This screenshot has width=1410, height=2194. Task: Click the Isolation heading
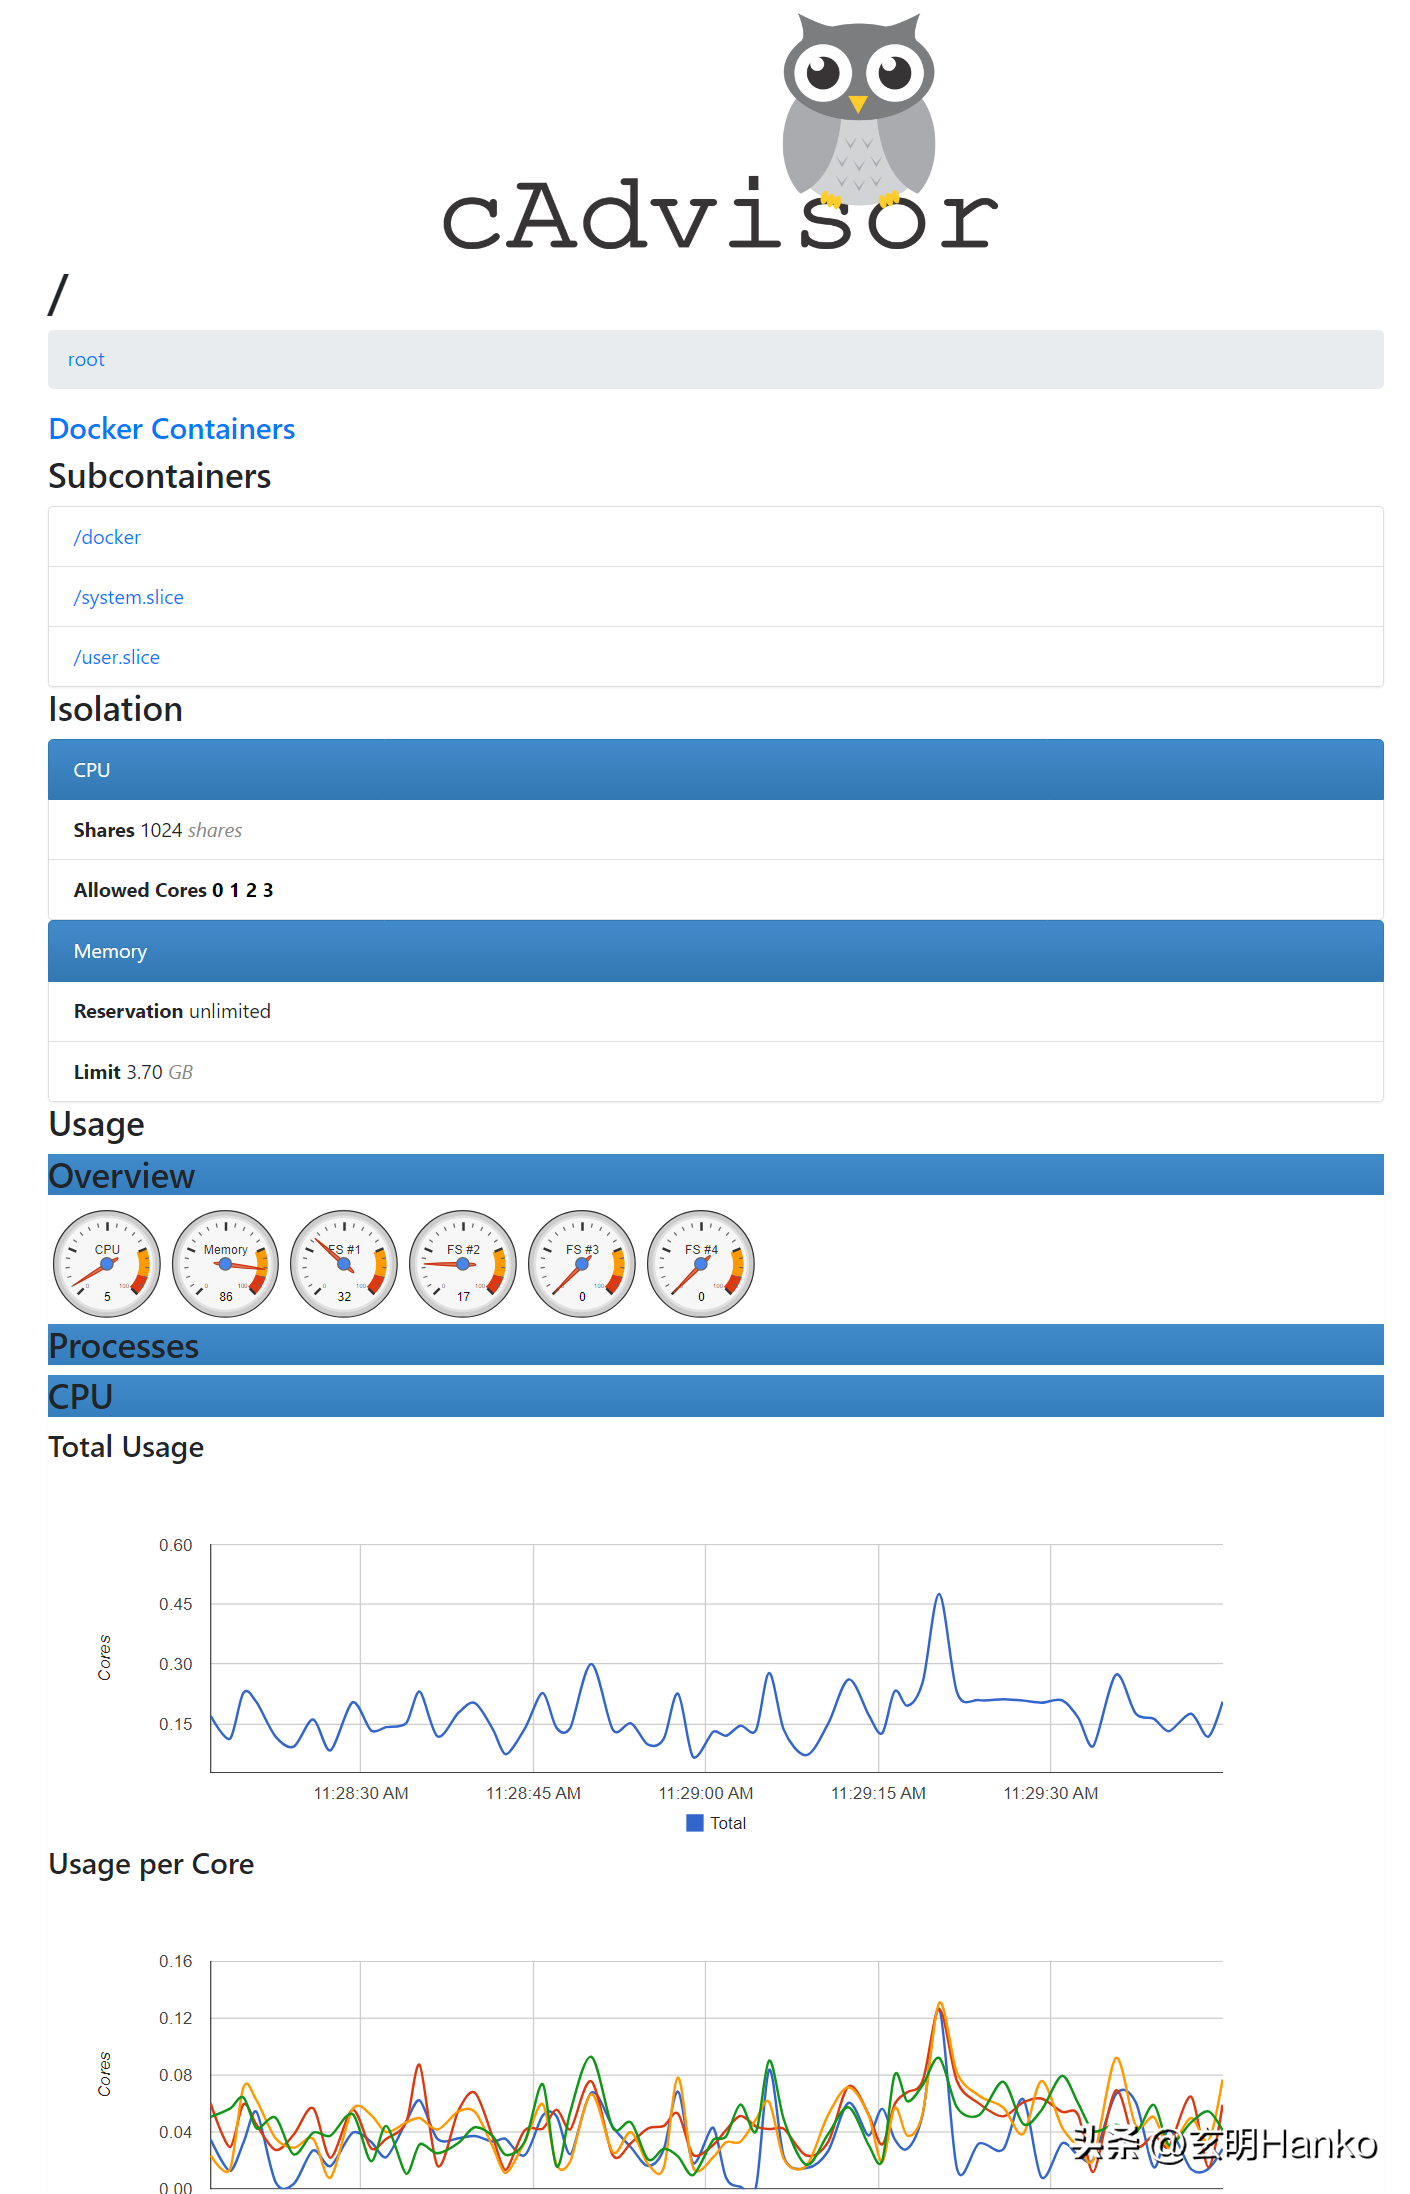tap(116, 709)
